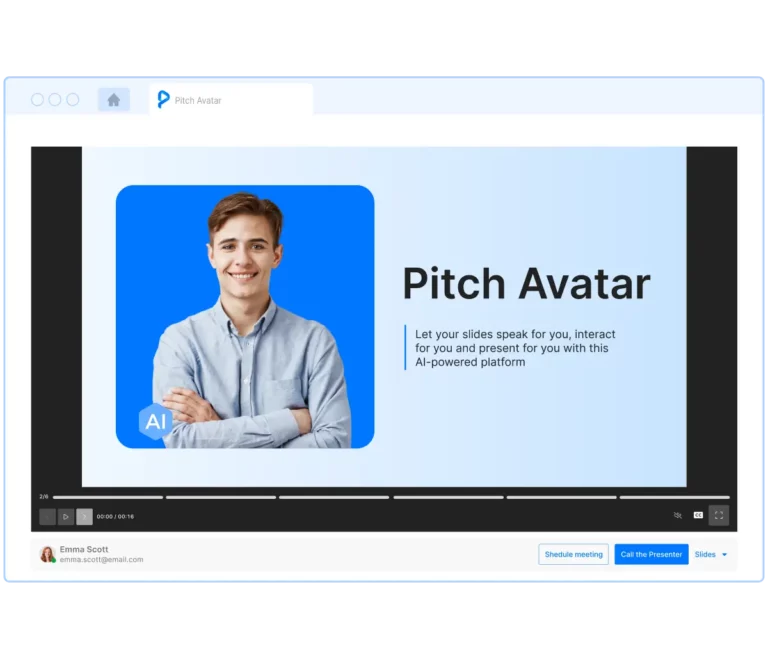Screen dimensions: 768x666
Task: Jump to fifth progress segment
Action: pos(561,497)
